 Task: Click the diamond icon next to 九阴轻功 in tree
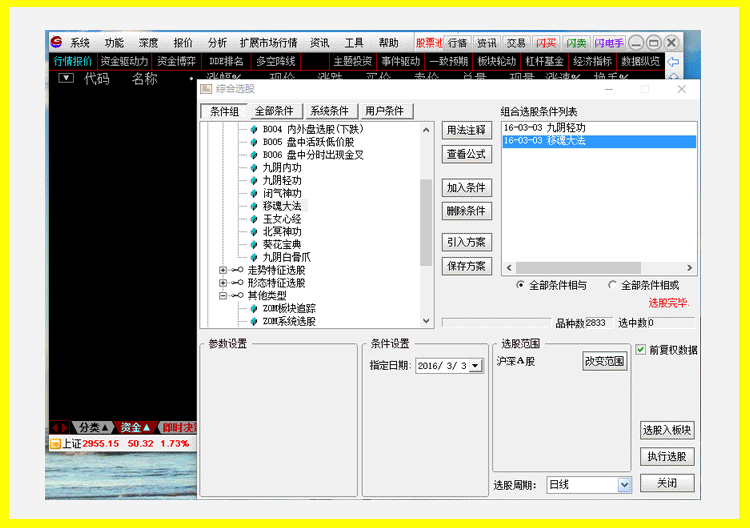click(x=254, y=181)
